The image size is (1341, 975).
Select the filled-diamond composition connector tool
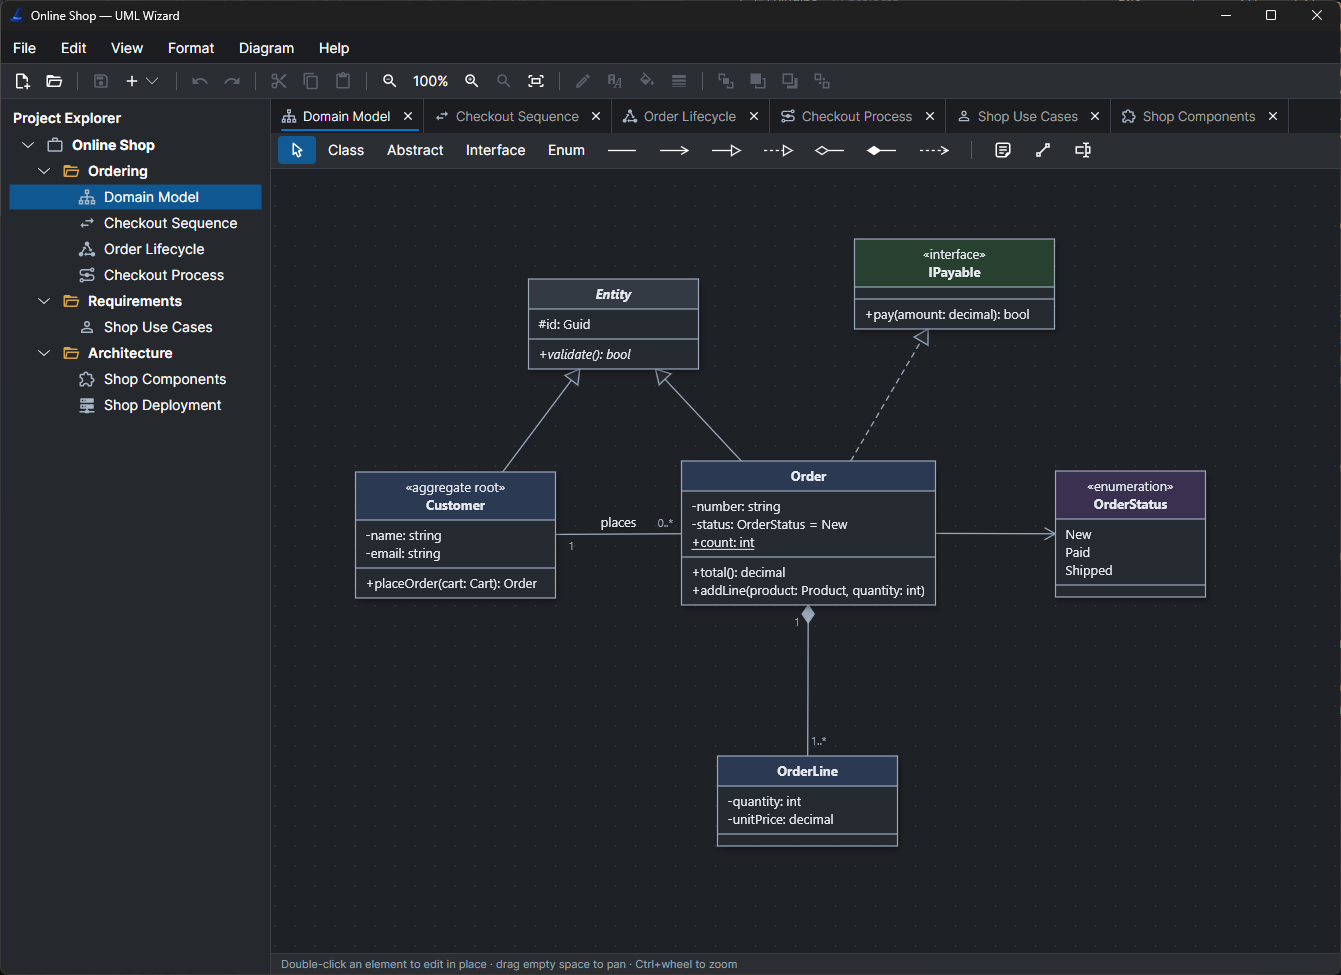click(882, 150)
